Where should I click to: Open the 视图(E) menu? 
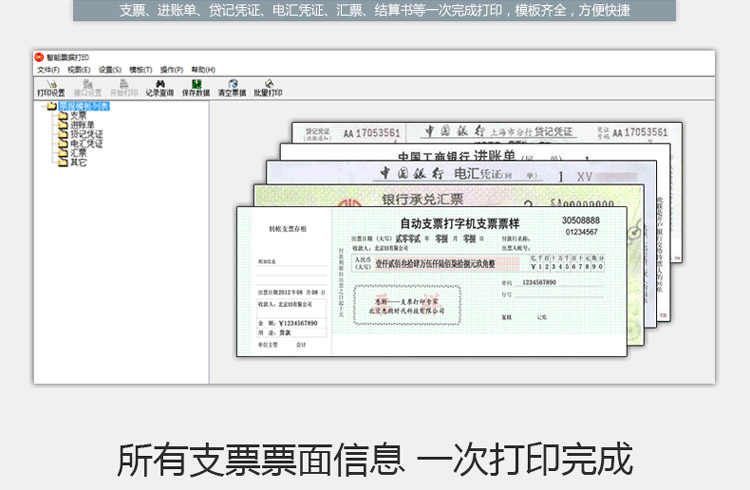click(x=79, y=70)
